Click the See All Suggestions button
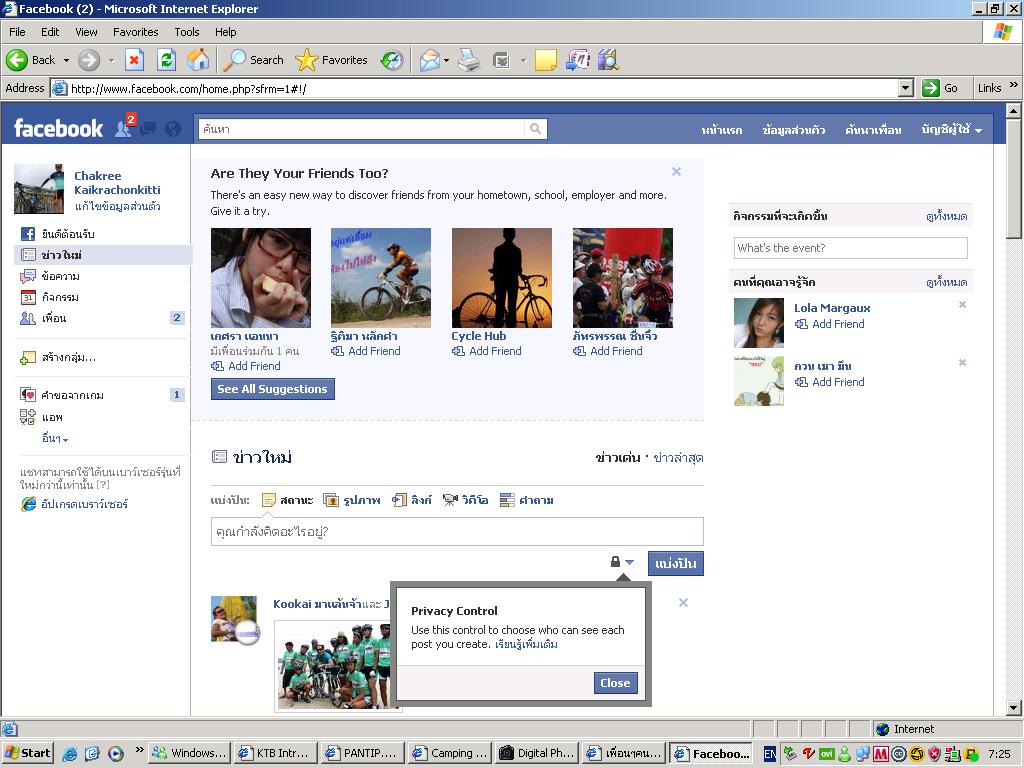Image resolution: width=1024 pixels, height=768 pixels. click(272, 389)
